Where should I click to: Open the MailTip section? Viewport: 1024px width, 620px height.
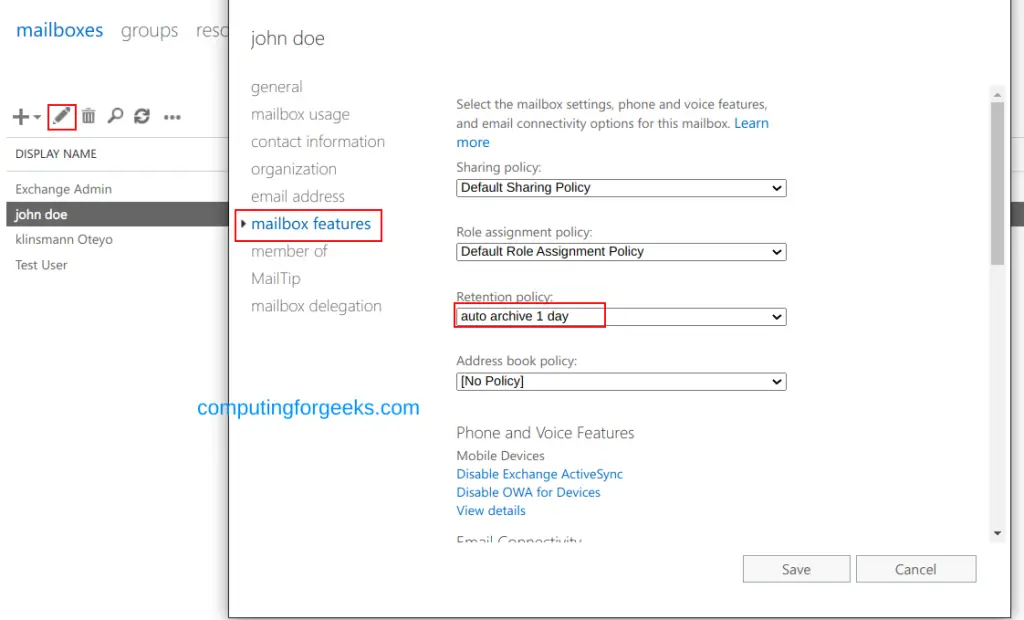pyautogui.click(x=276, y=279)
